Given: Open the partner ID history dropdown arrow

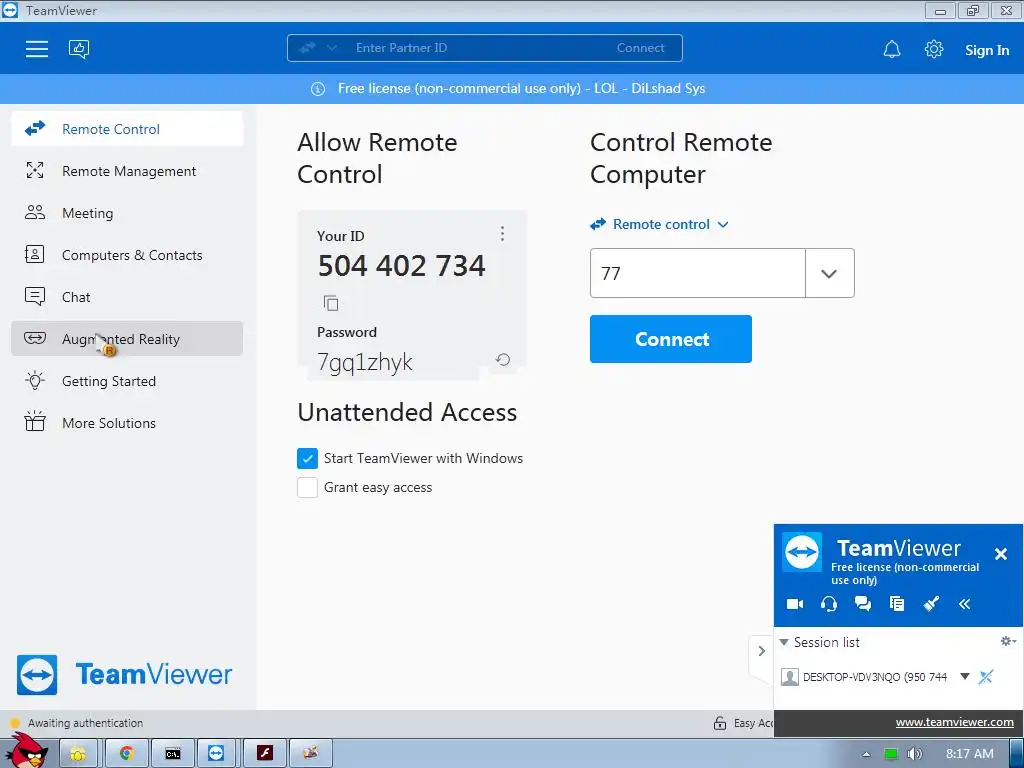Looking at the screenshot, I should [829, 273].
